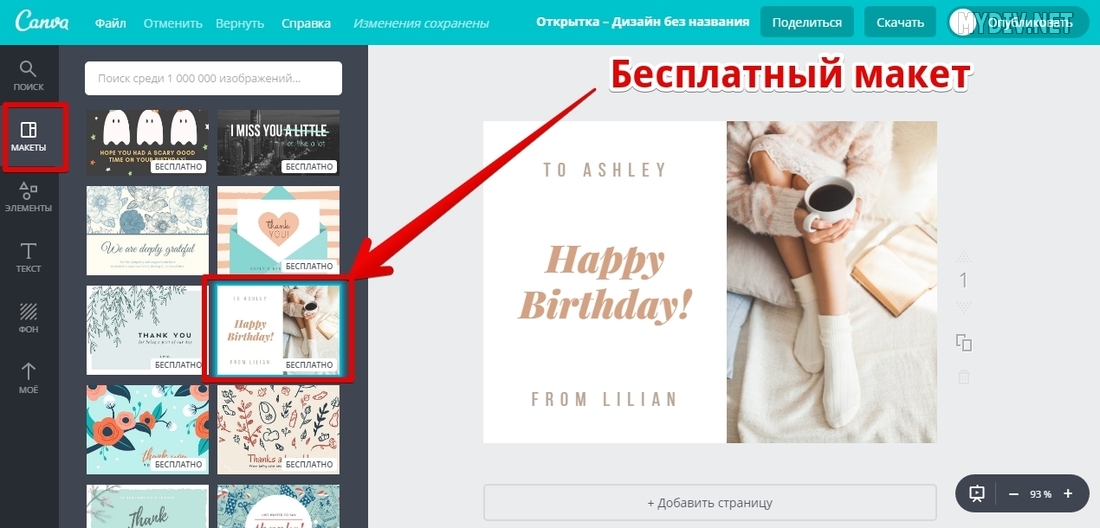Open the Поиск search panel icon
Image resolution: width=1100 pixels, height=528 pixels.
point(28,76)
